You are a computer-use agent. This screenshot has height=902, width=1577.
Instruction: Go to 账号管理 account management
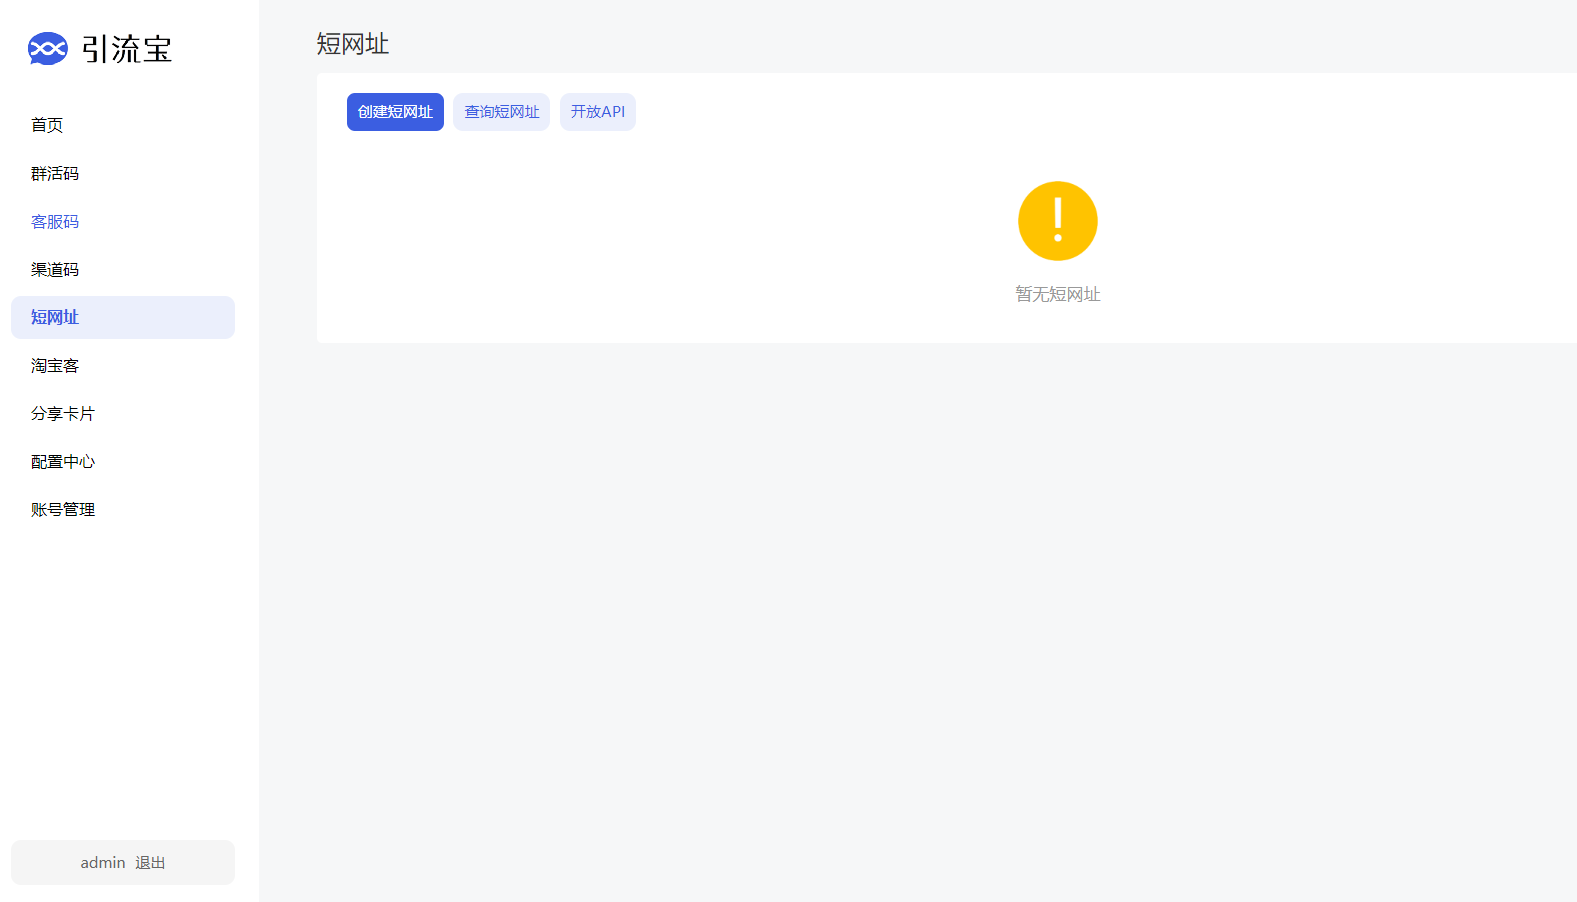click(63, 509)
